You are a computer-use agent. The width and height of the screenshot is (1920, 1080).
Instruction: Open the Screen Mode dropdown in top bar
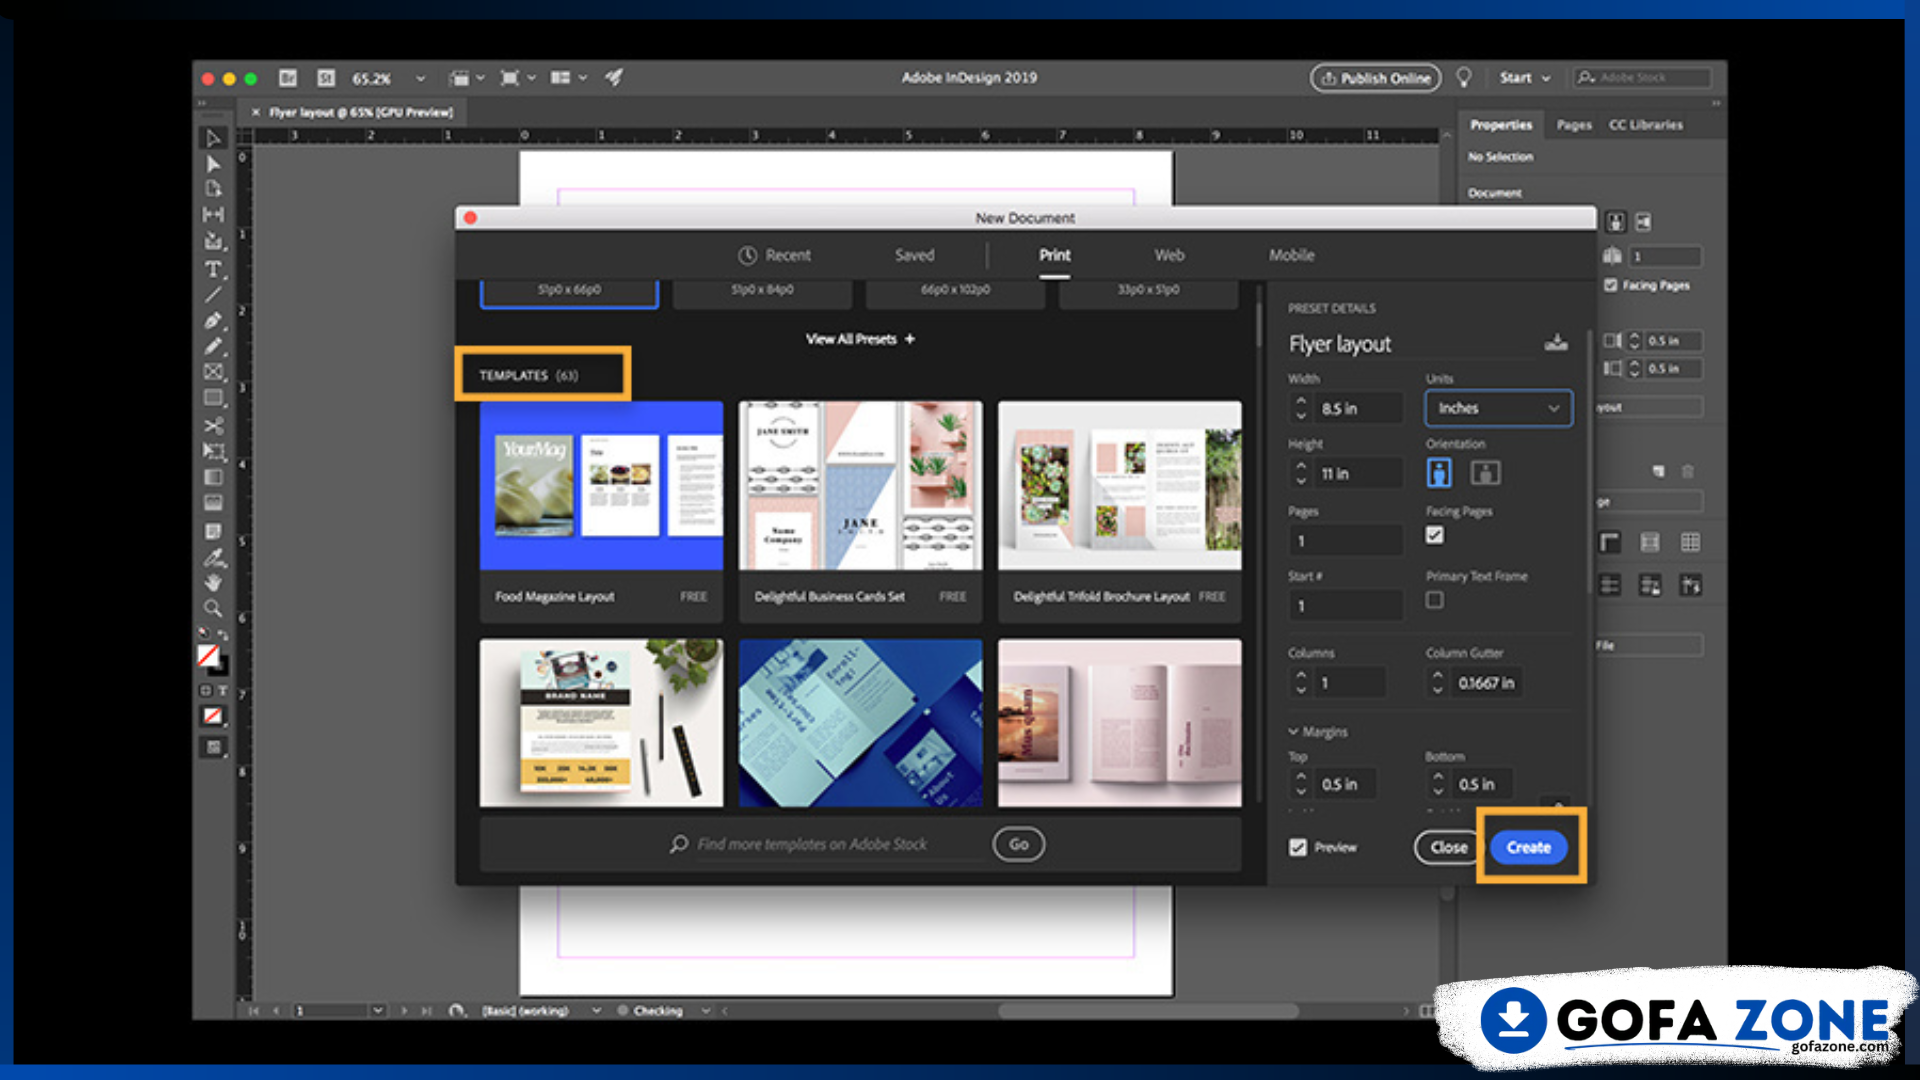(x=517, y=77)
